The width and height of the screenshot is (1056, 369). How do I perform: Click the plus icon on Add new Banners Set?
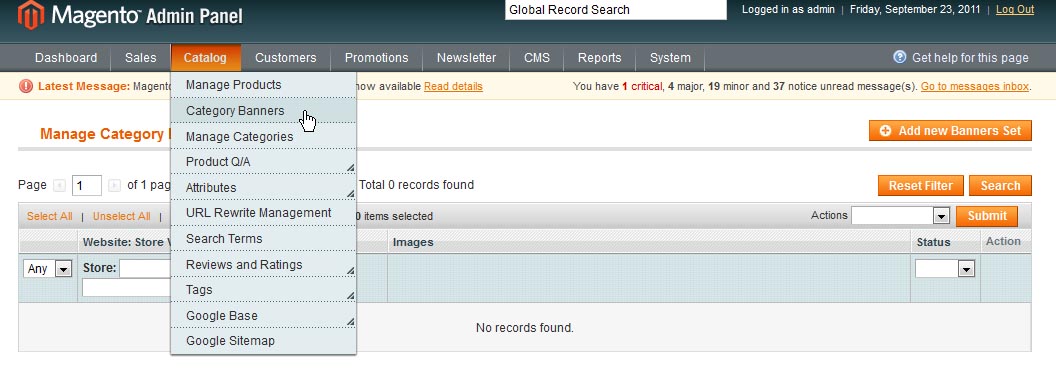[x=886, y=131]
